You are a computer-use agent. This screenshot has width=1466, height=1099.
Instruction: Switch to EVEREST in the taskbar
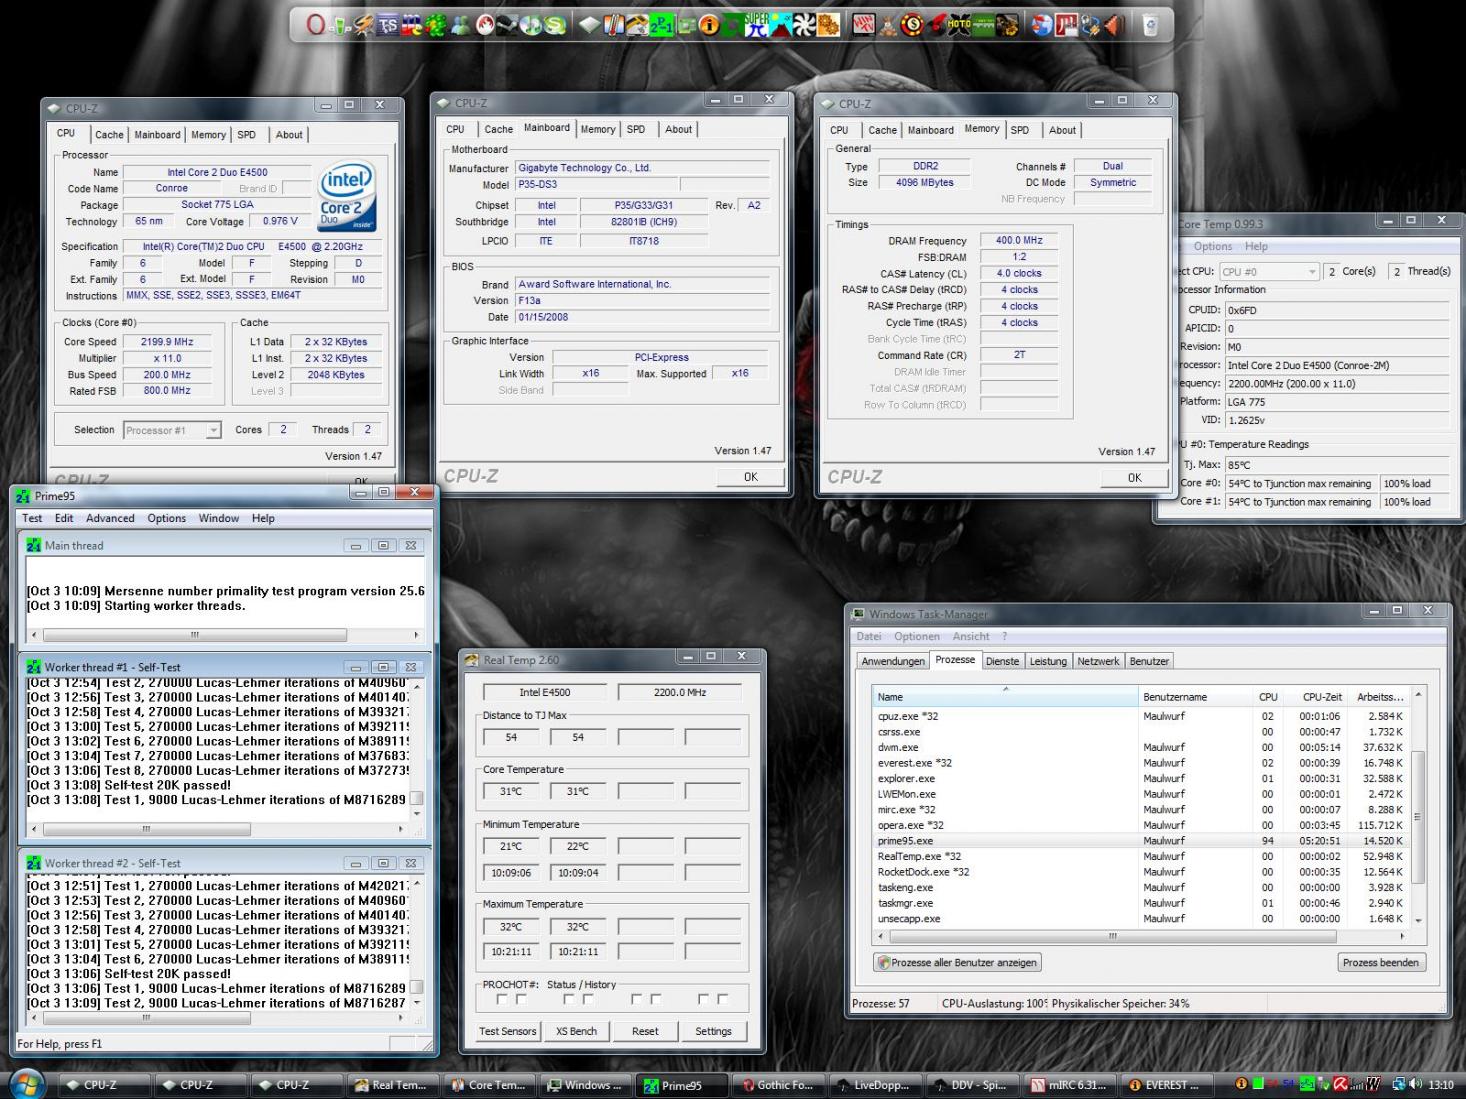(1165, 1085)
